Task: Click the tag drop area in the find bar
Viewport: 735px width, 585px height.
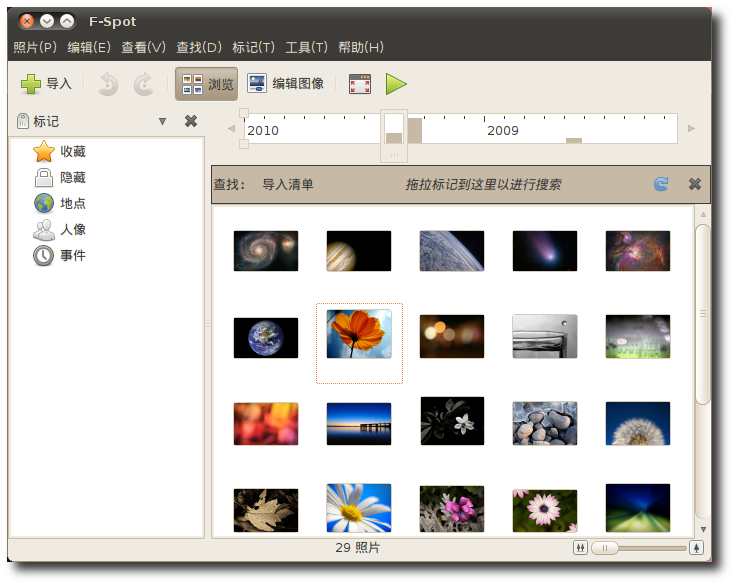Action: [x=483, y=185]
